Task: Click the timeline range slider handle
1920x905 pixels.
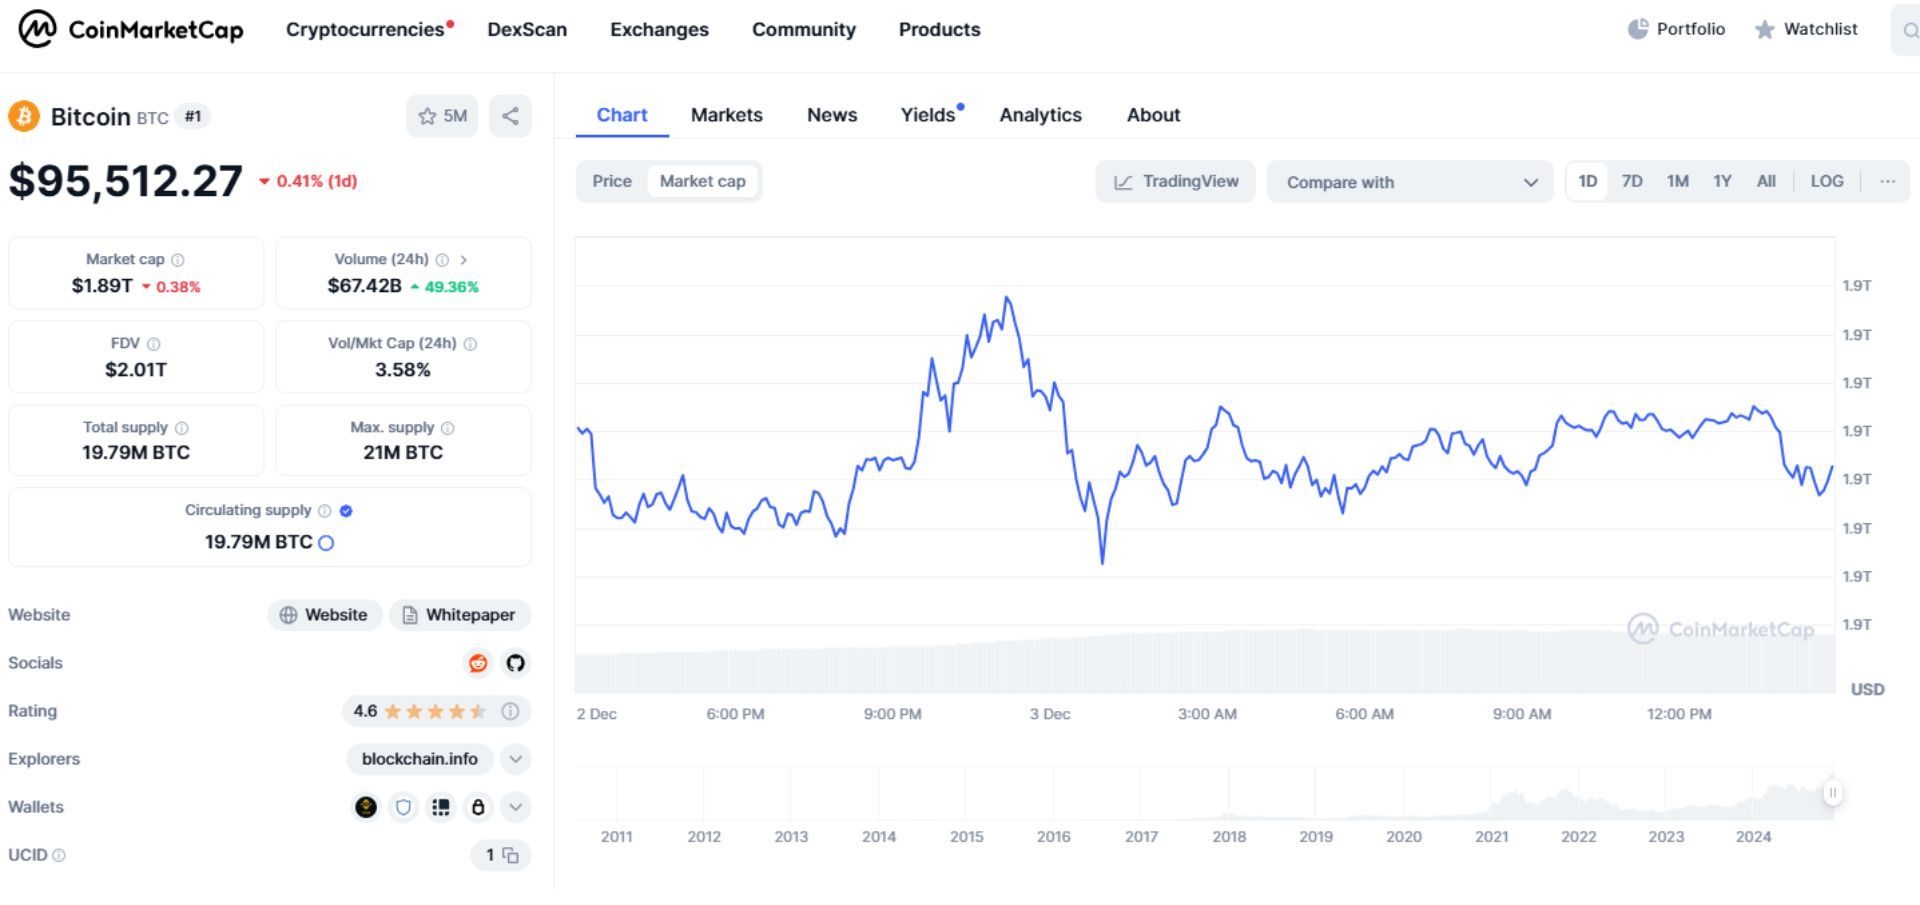Action: [x=1832, y=793]
